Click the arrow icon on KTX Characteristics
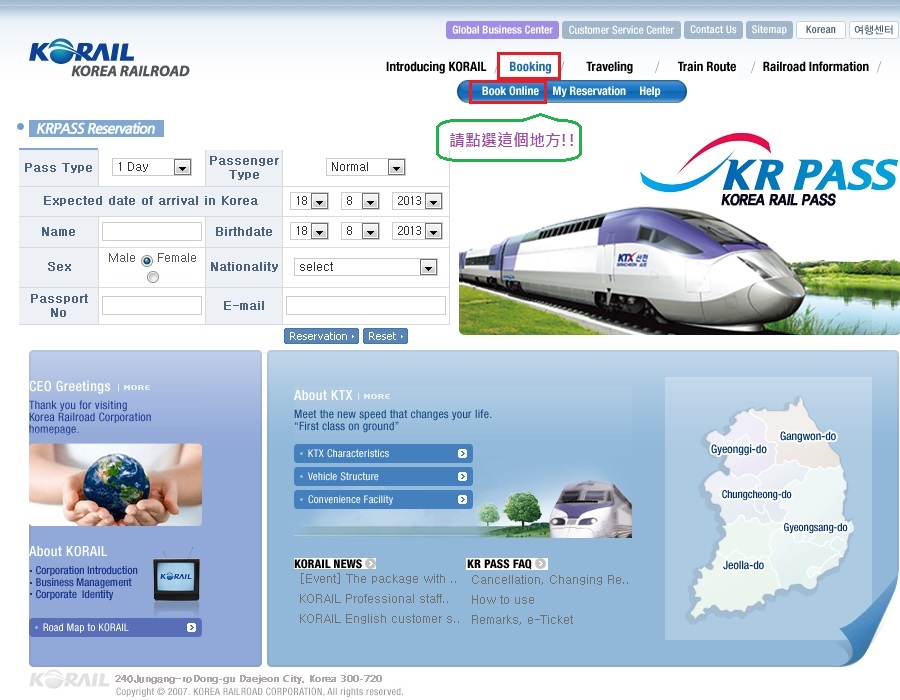Screen dimensions: 900x700 tap(462, 453)
